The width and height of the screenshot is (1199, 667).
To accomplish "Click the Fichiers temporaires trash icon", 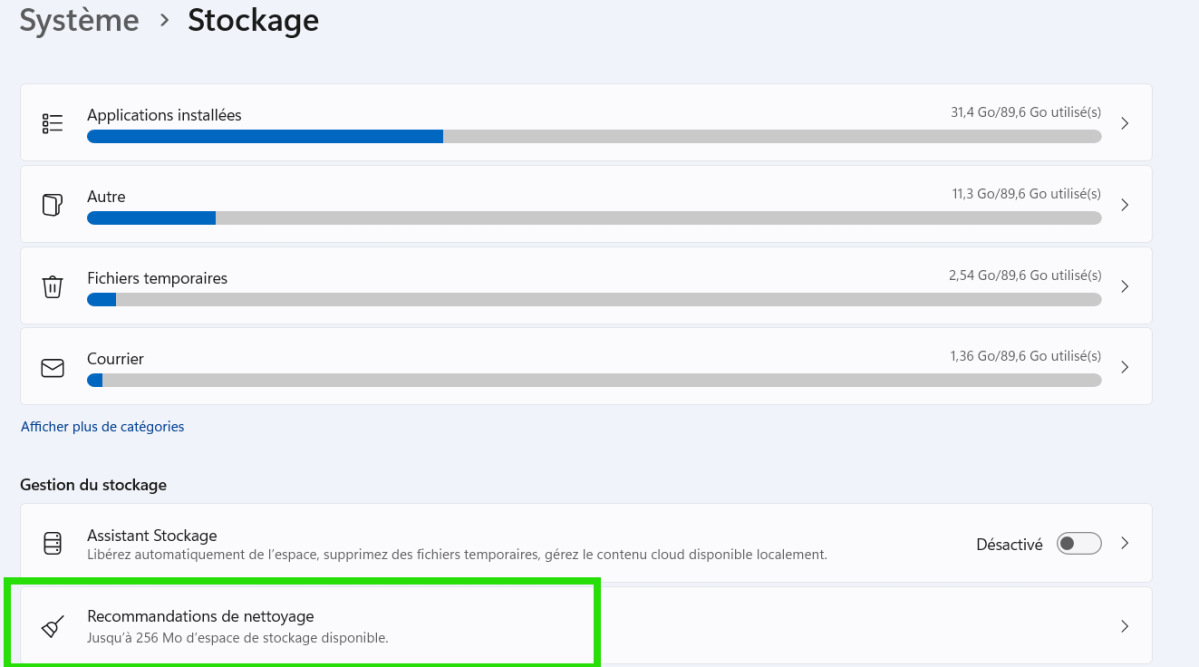I will (52, 286).
